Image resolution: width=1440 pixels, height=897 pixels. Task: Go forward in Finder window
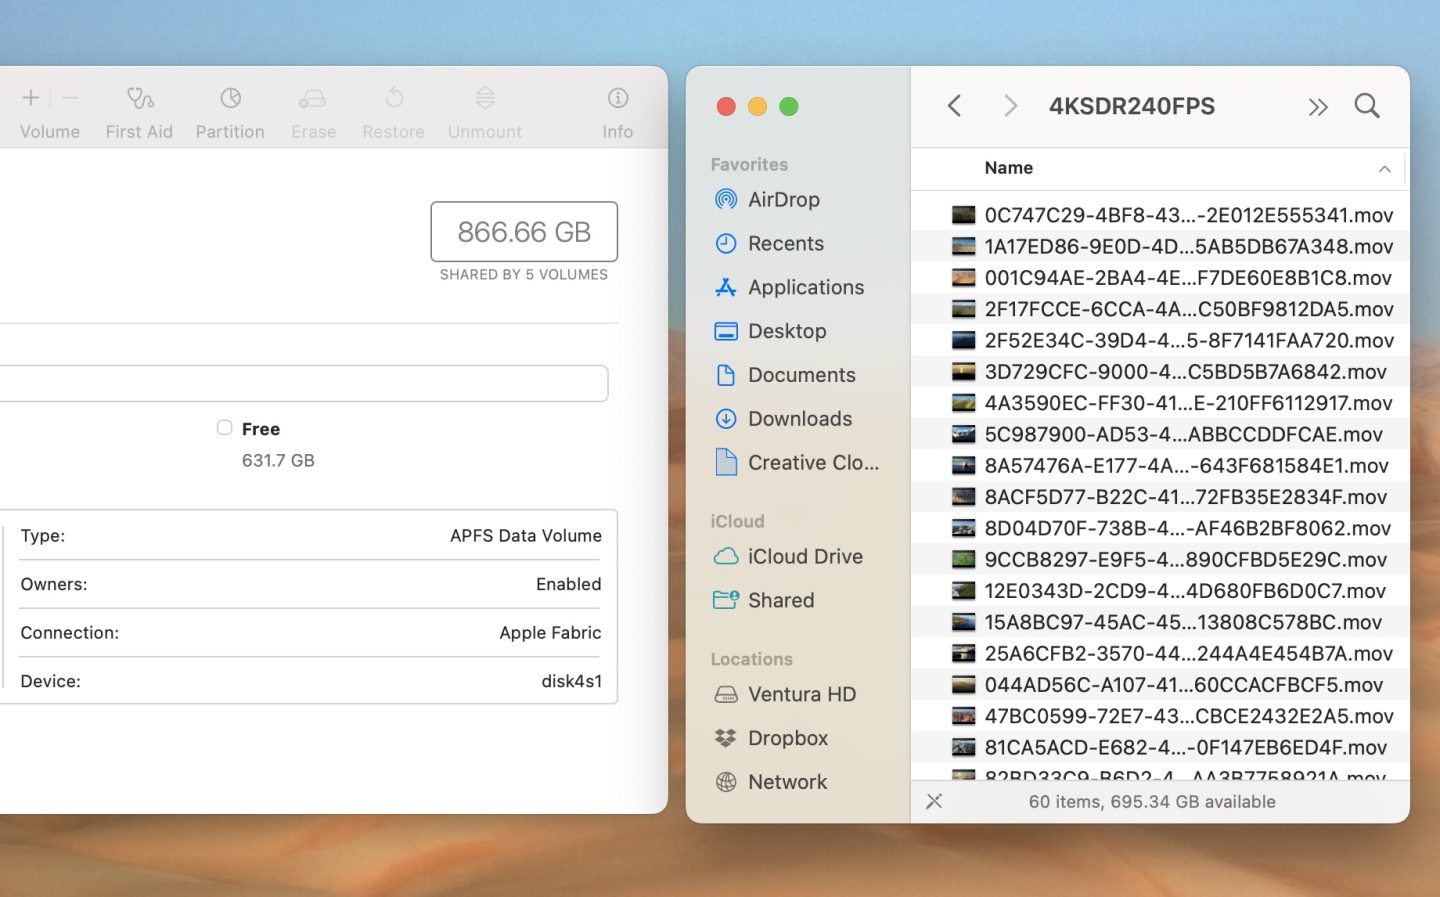pos(1010,106)
